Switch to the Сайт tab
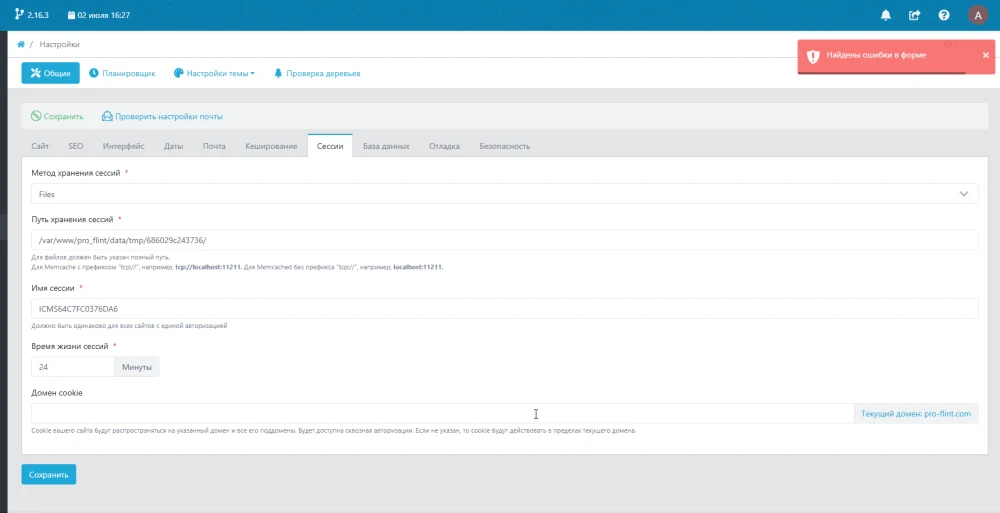The image size is (1000, 513). click(40, 146)
